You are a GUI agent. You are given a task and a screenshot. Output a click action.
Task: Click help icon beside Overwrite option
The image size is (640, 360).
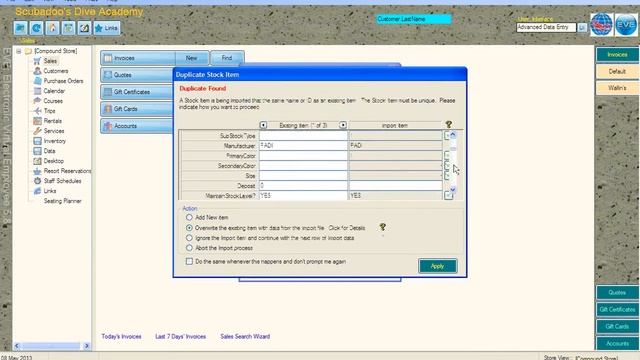pos(382,227)
